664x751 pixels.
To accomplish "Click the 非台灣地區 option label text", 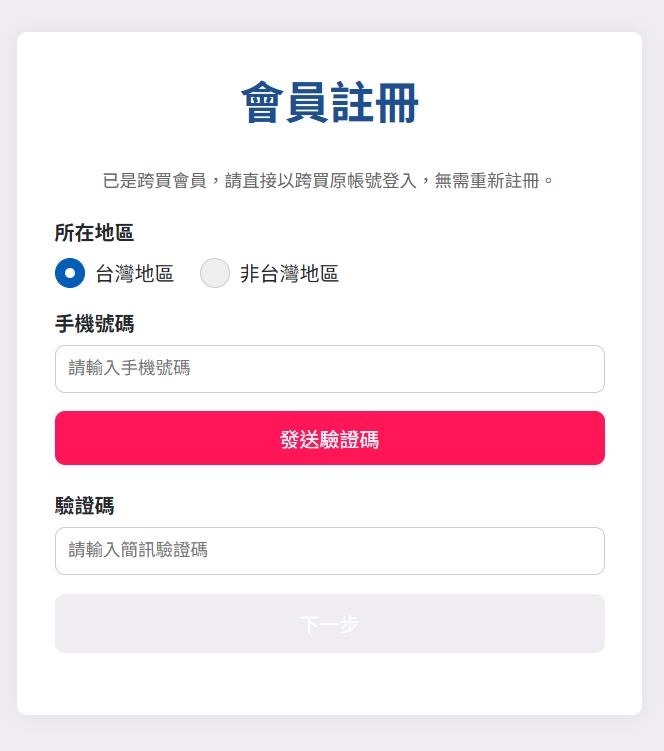I will click(289, 274).
